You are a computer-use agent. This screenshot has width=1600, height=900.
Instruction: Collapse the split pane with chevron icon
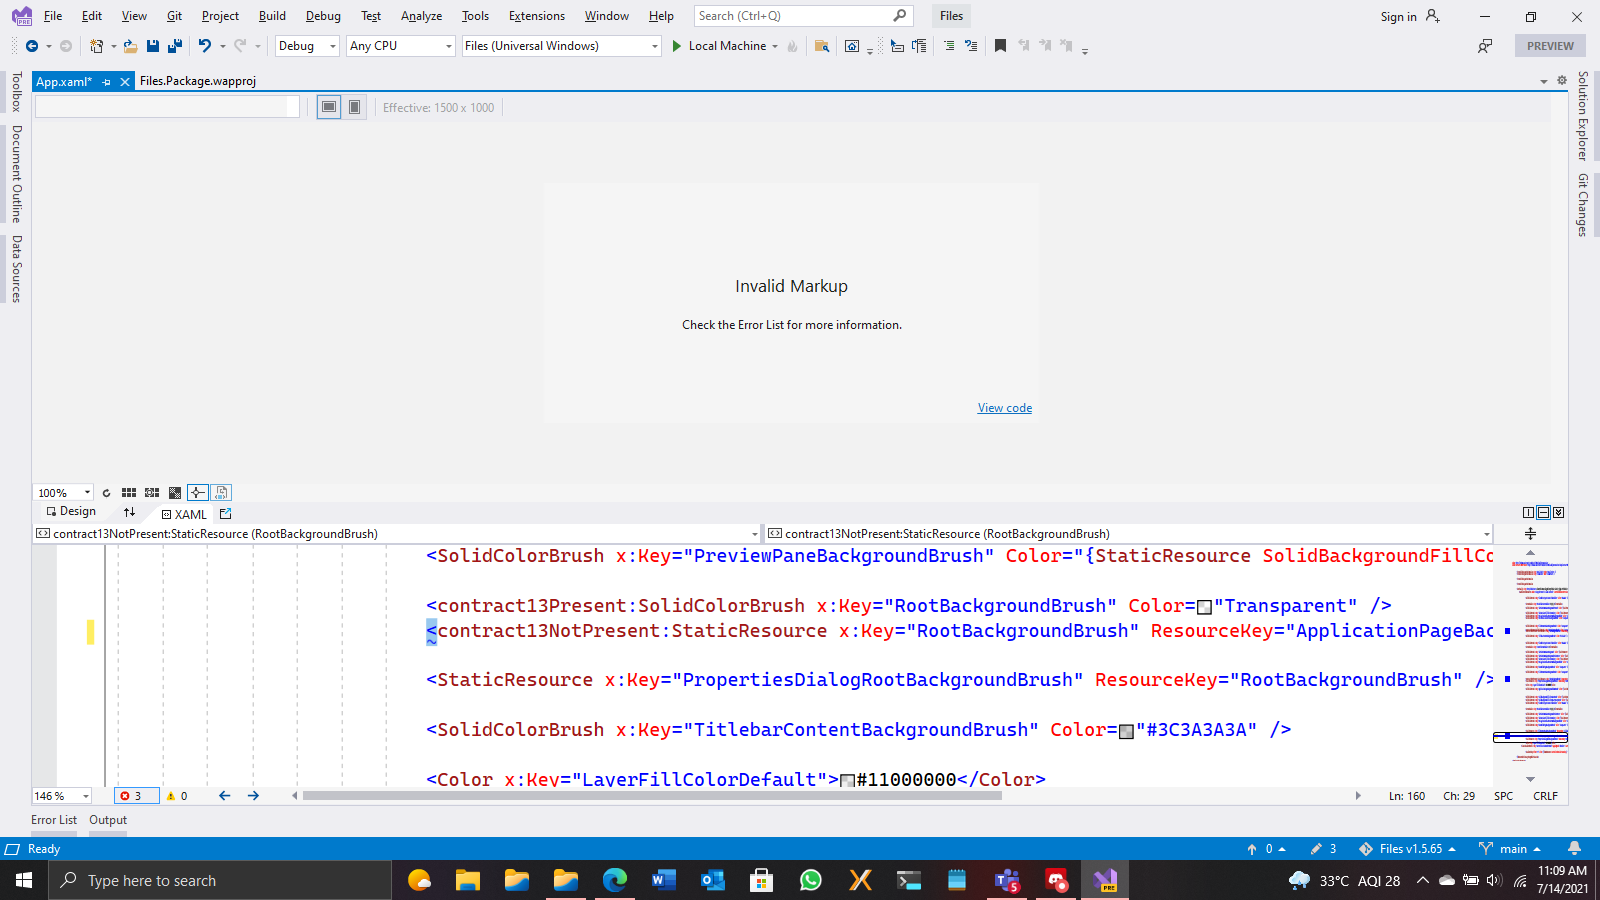[x=1558, y=513]
